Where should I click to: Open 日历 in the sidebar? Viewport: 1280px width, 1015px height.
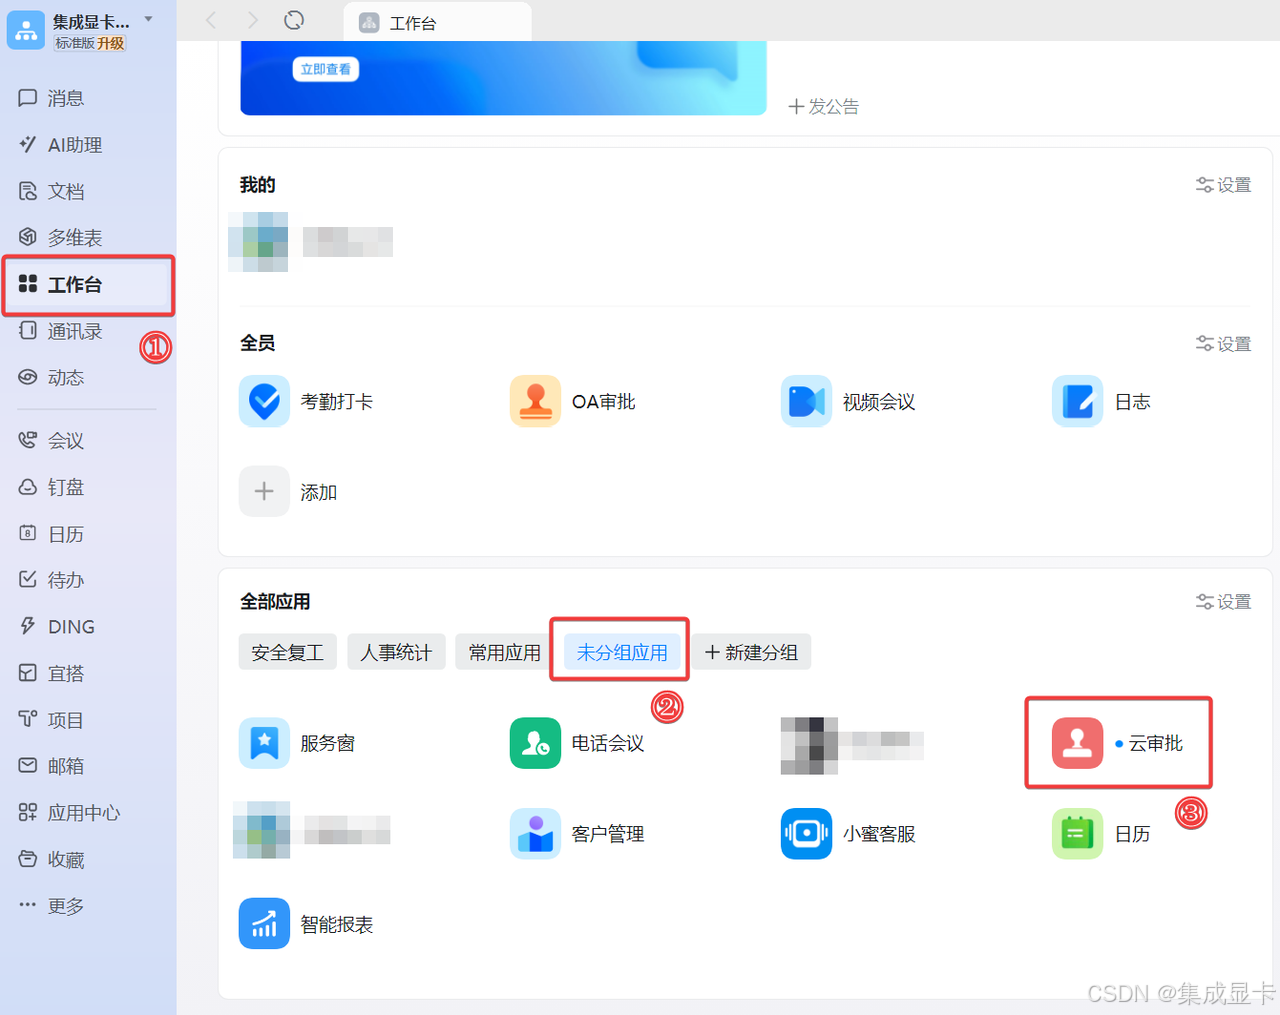point(51,534)
